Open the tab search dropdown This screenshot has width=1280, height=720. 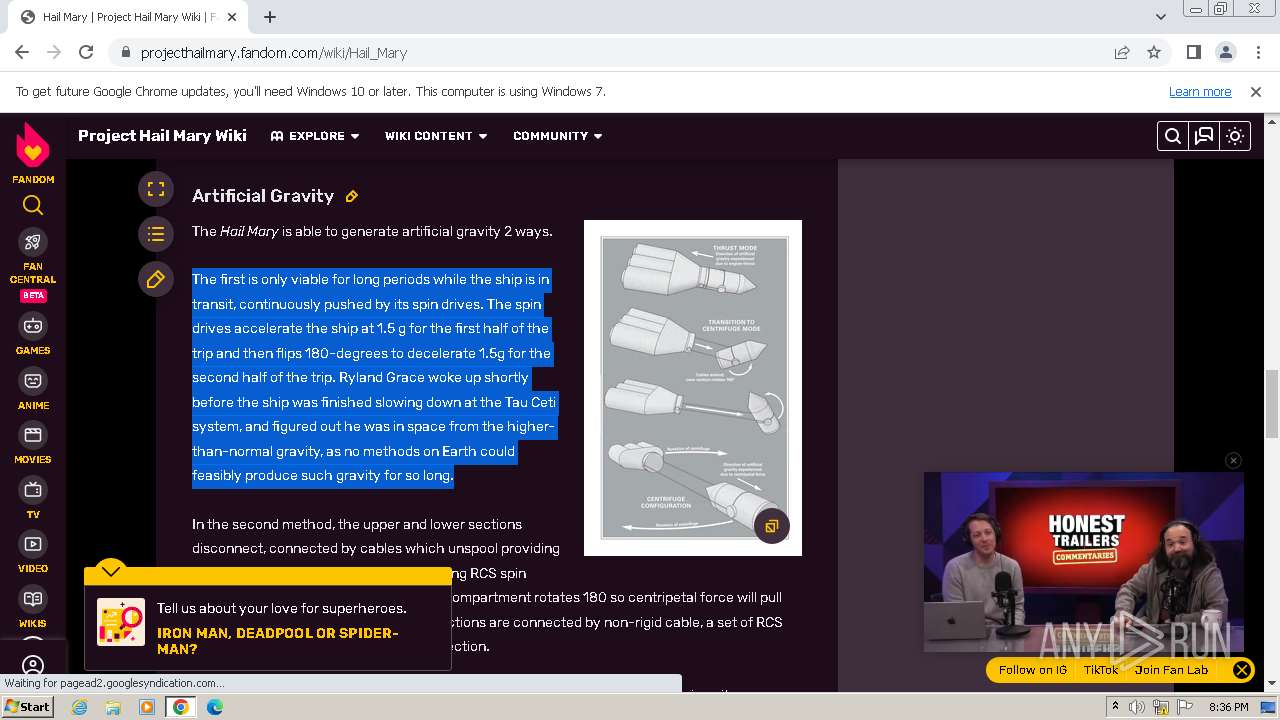tap(1160, 17)
